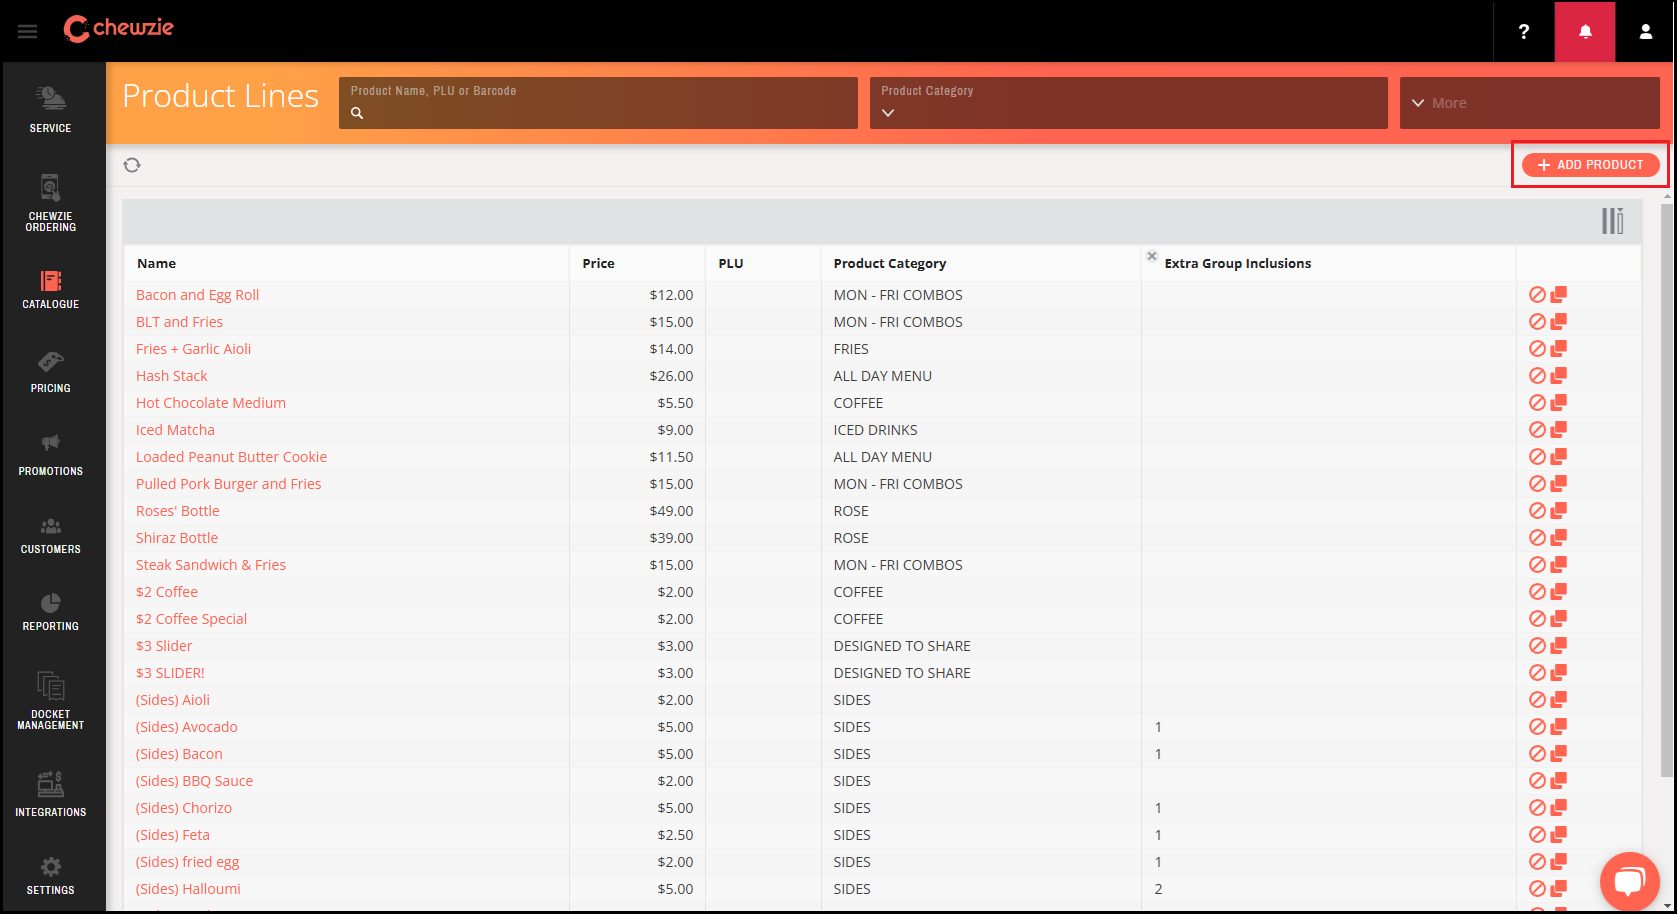Viewport: 1677px width, 914px height.
Task: Open Reporting section
Action: click(51, 612)
